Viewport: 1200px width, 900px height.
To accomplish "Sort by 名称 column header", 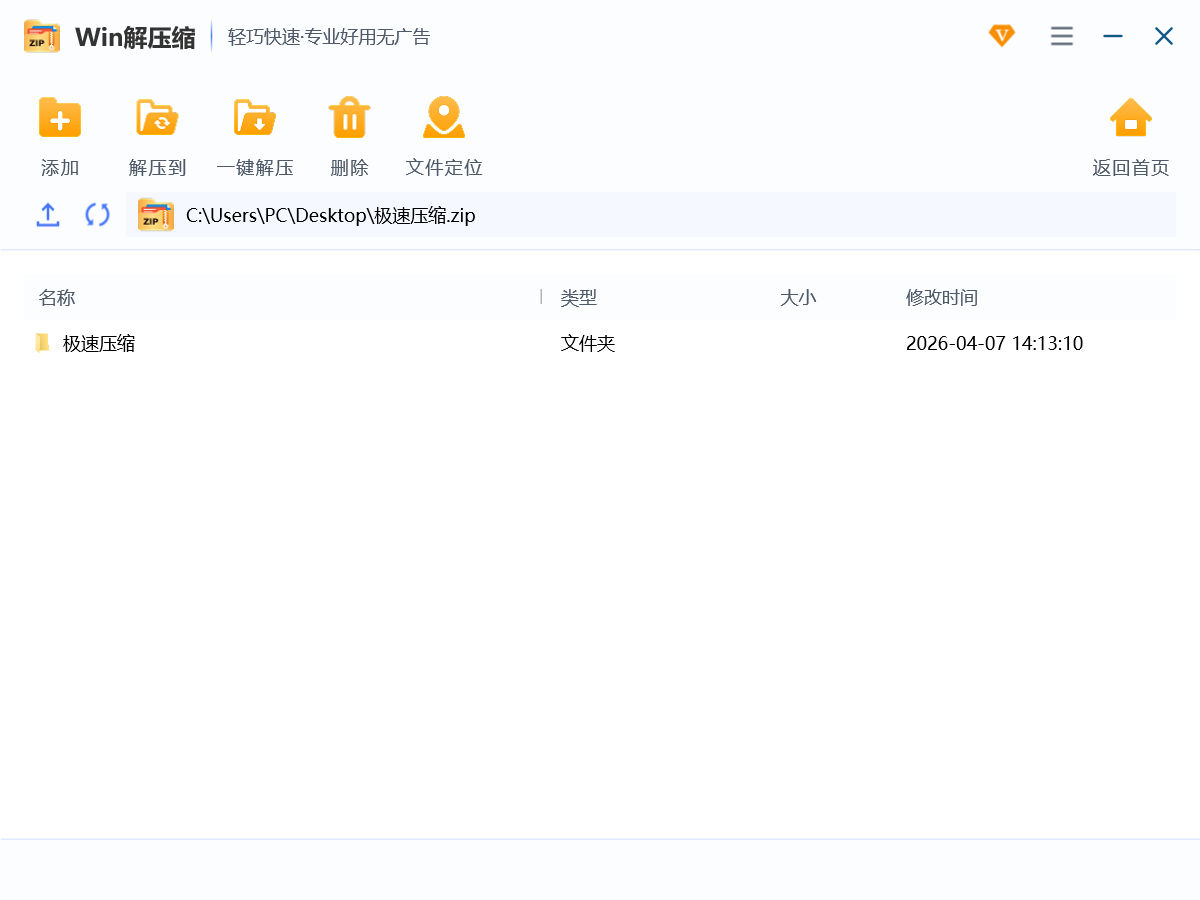I will coord(57,298).
